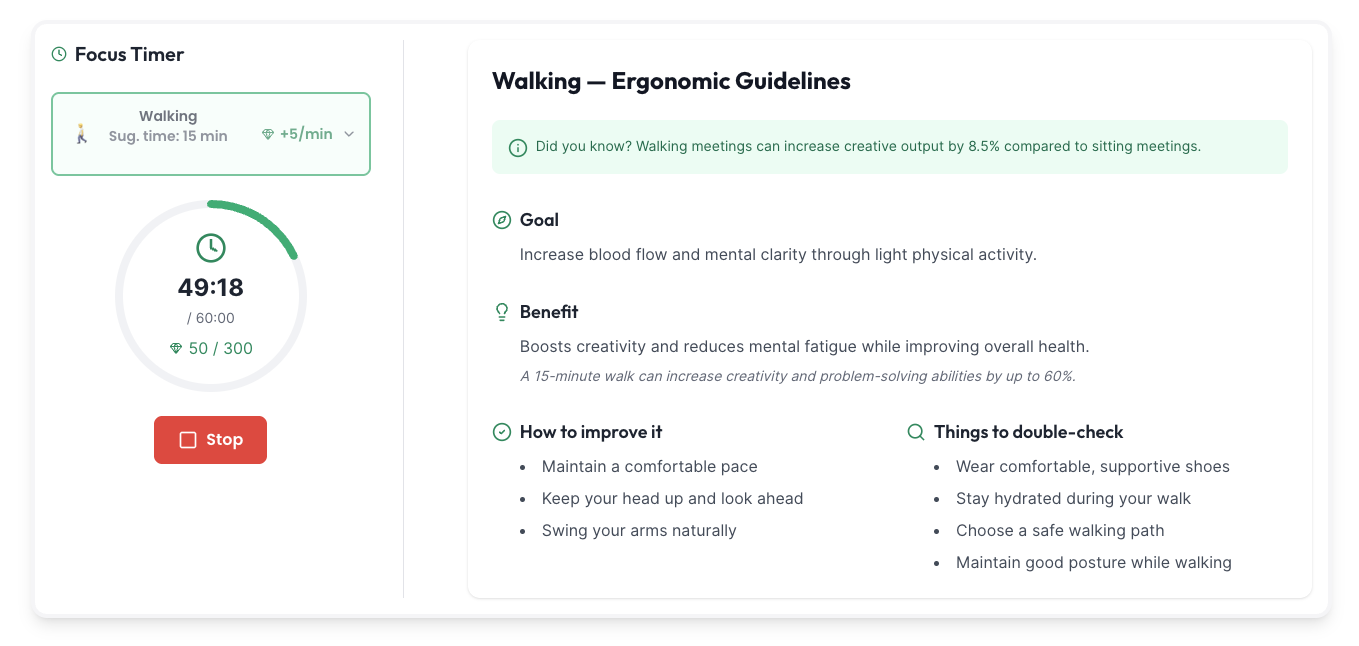
Task: Click the Focus Timer title
Action: point(129,54)
